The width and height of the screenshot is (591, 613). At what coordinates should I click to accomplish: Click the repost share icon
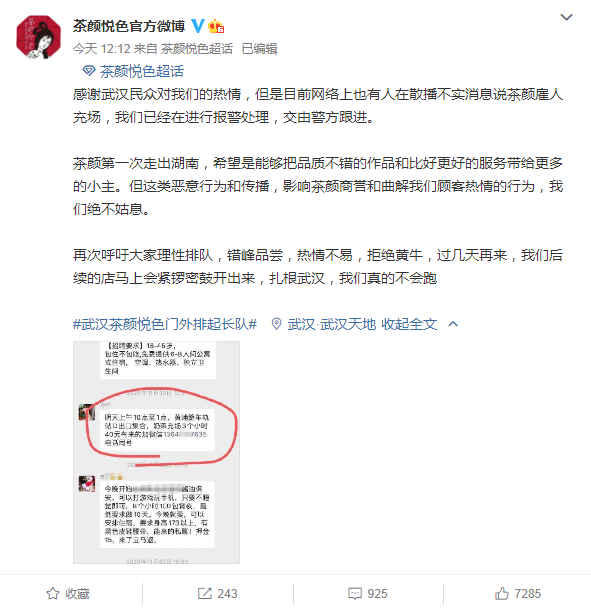pyautogui.click(x=204, y=593)
